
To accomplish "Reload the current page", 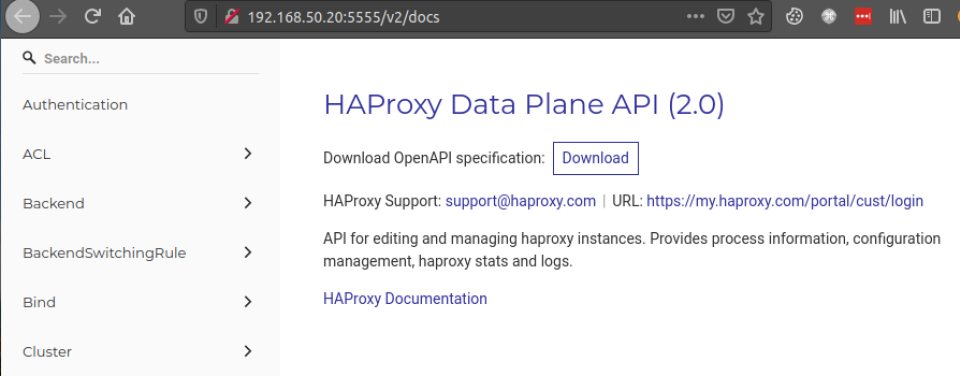I will (x=92, y=17).
